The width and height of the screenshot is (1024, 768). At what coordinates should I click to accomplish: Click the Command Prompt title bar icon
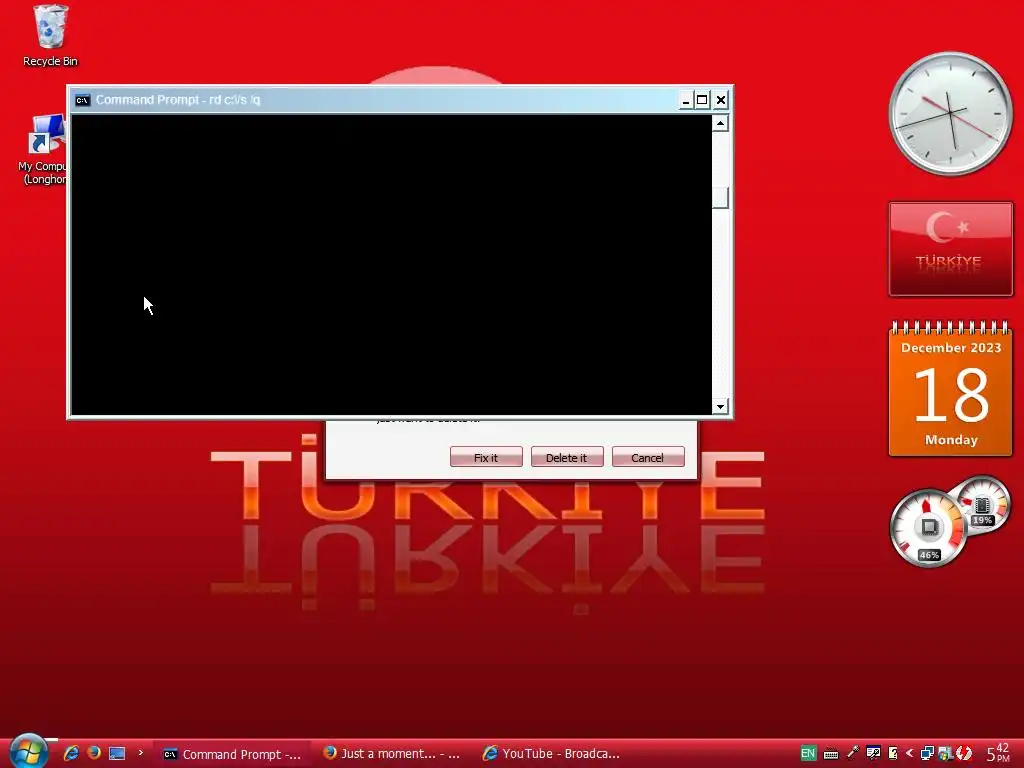point(82,100)
